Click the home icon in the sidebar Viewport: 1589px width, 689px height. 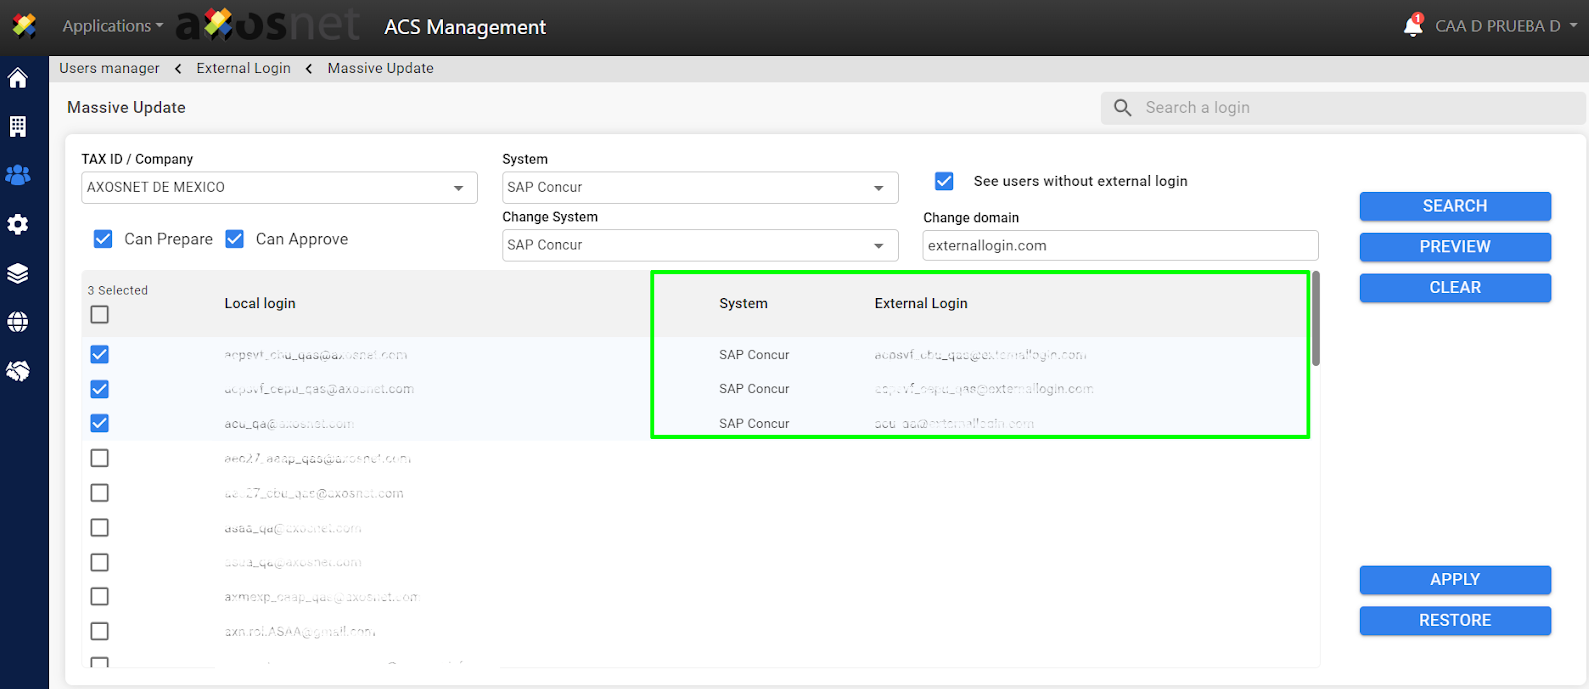(18, 78)
